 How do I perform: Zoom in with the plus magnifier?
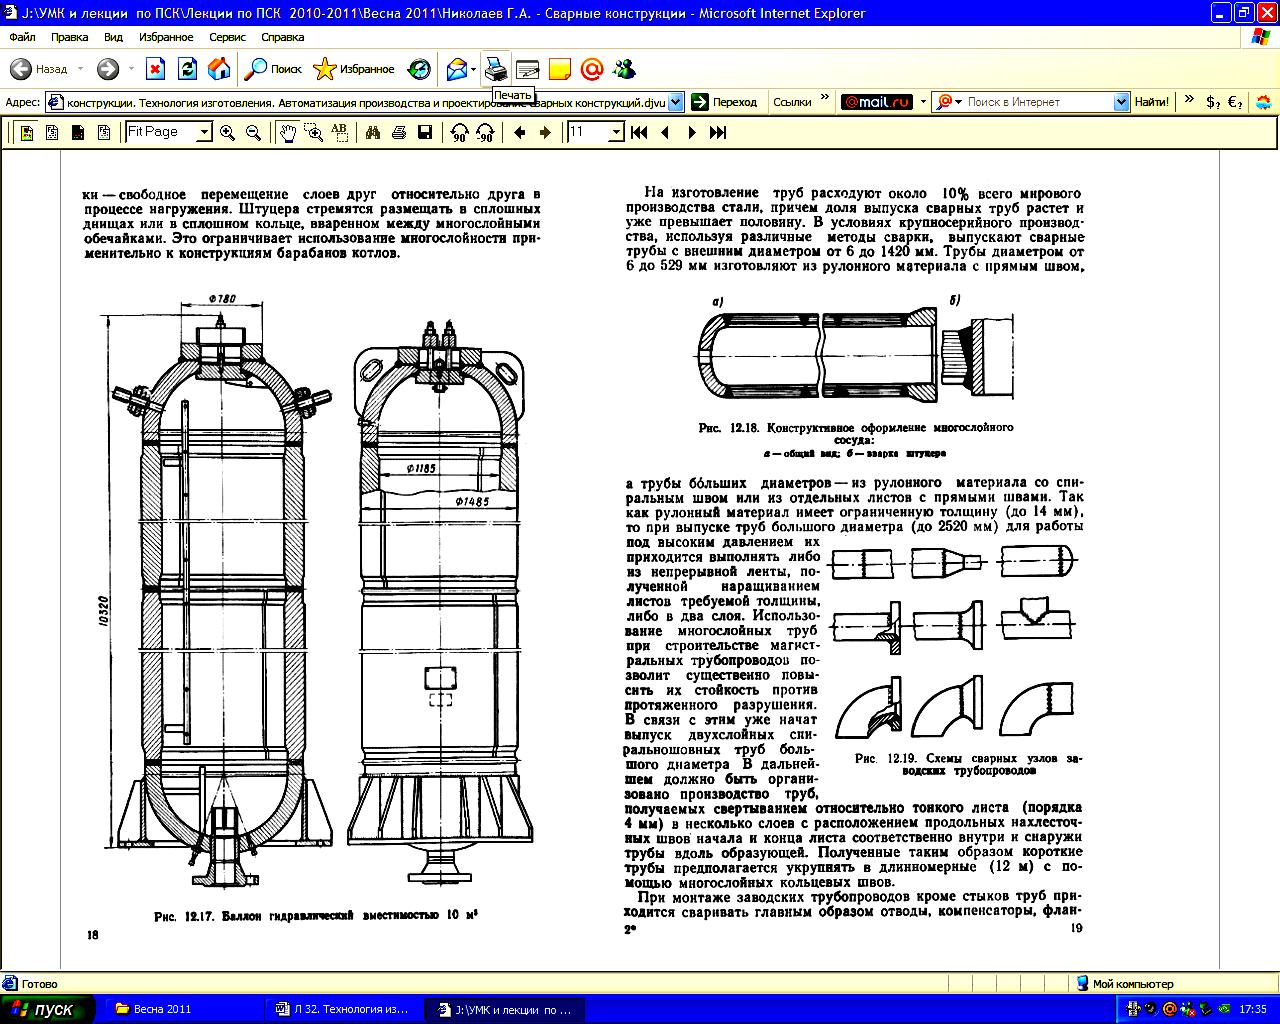click(228, 132)
